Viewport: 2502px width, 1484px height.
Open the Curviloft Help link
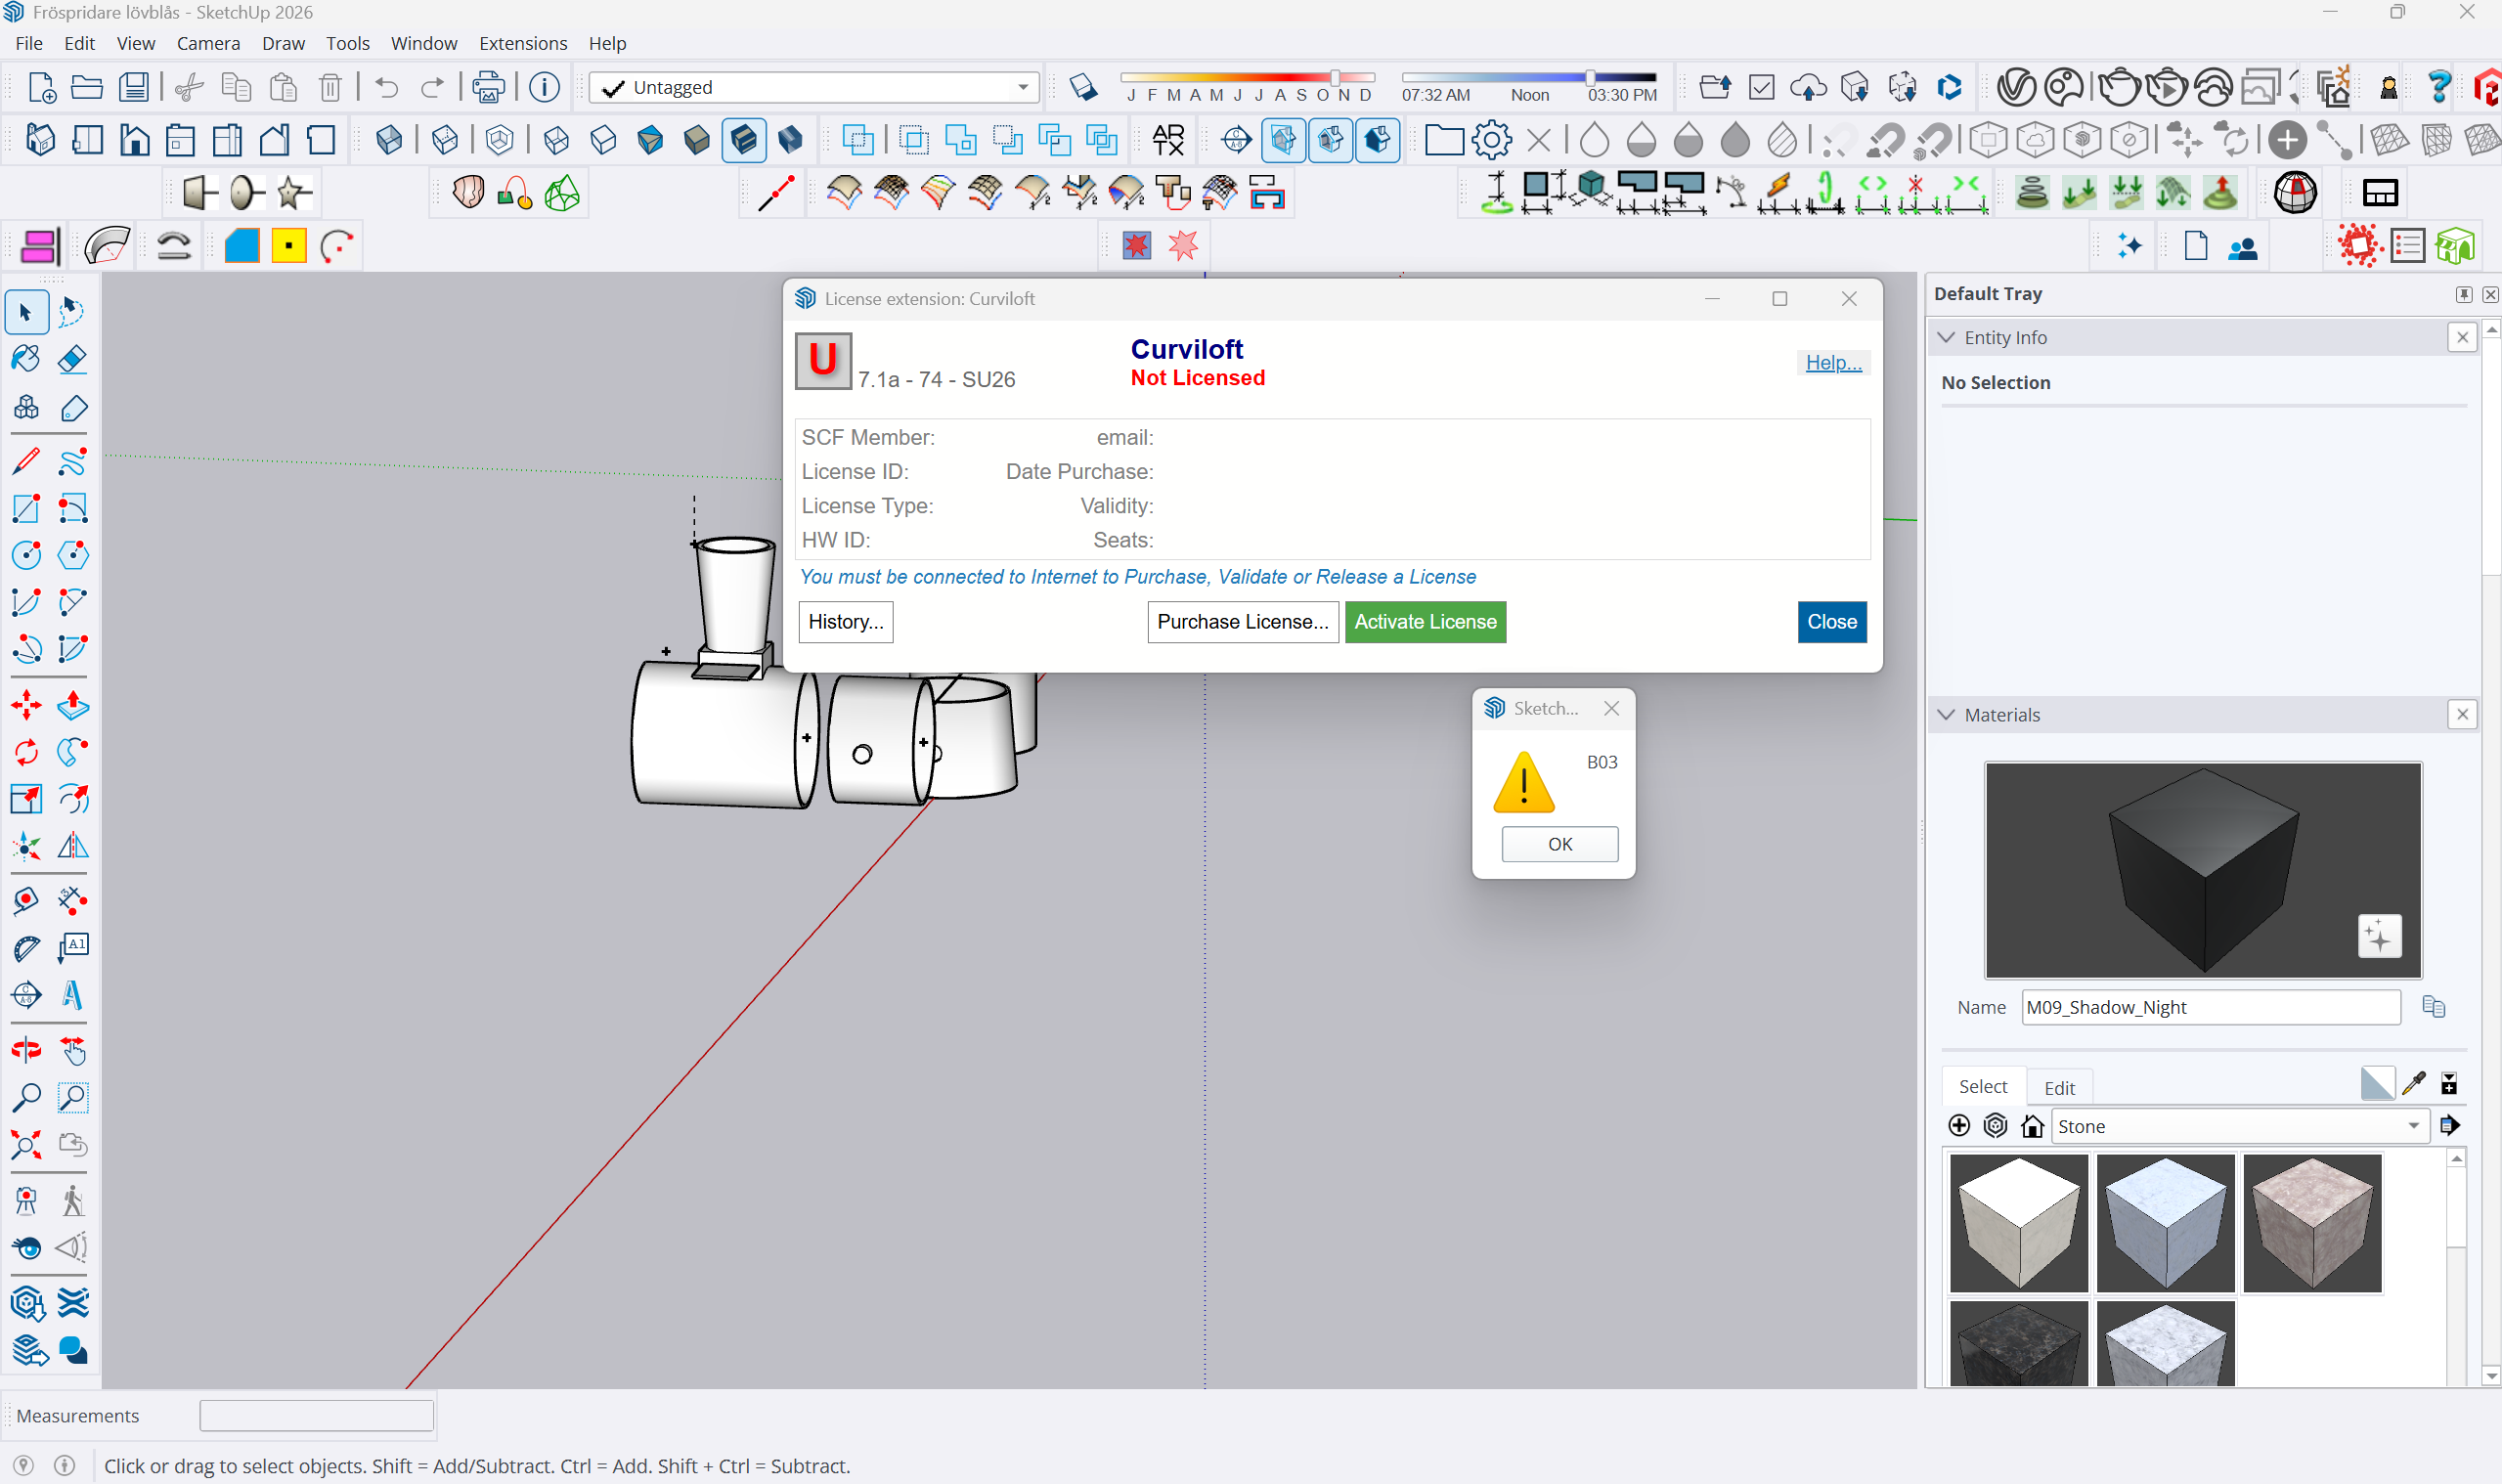1832,363
